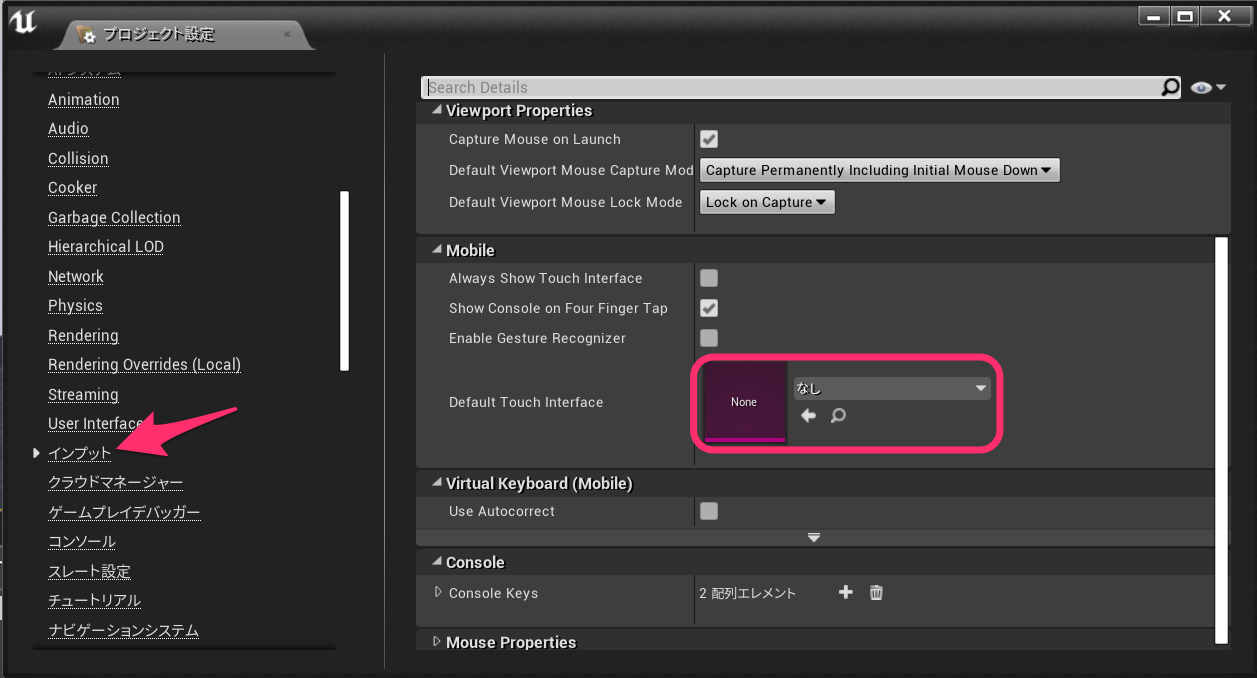The width and height of the screenshot is (1257, 678).
Task: Expand the Mouse Properties section
Action: pyautogui.click(x=436, y=642)
